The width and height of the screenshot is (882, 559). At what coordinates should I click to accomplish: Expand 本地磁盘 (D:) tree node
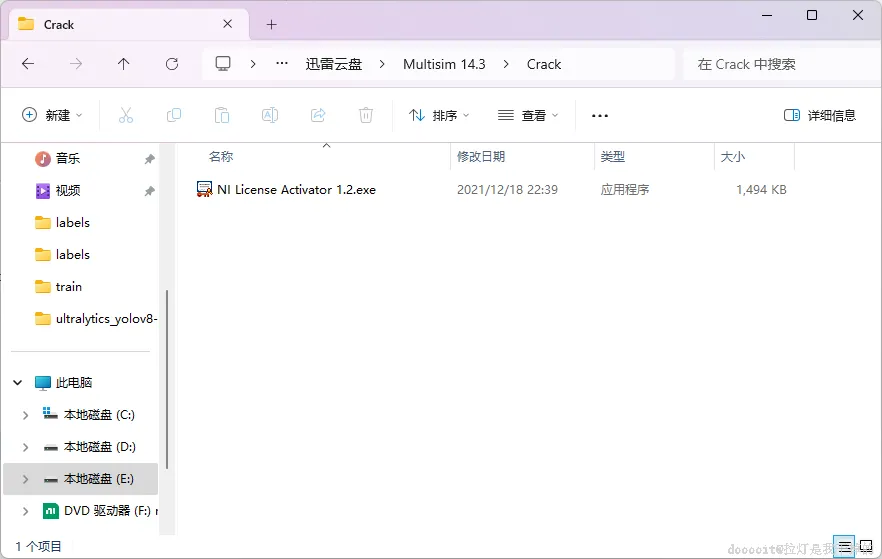click(25, 447)
